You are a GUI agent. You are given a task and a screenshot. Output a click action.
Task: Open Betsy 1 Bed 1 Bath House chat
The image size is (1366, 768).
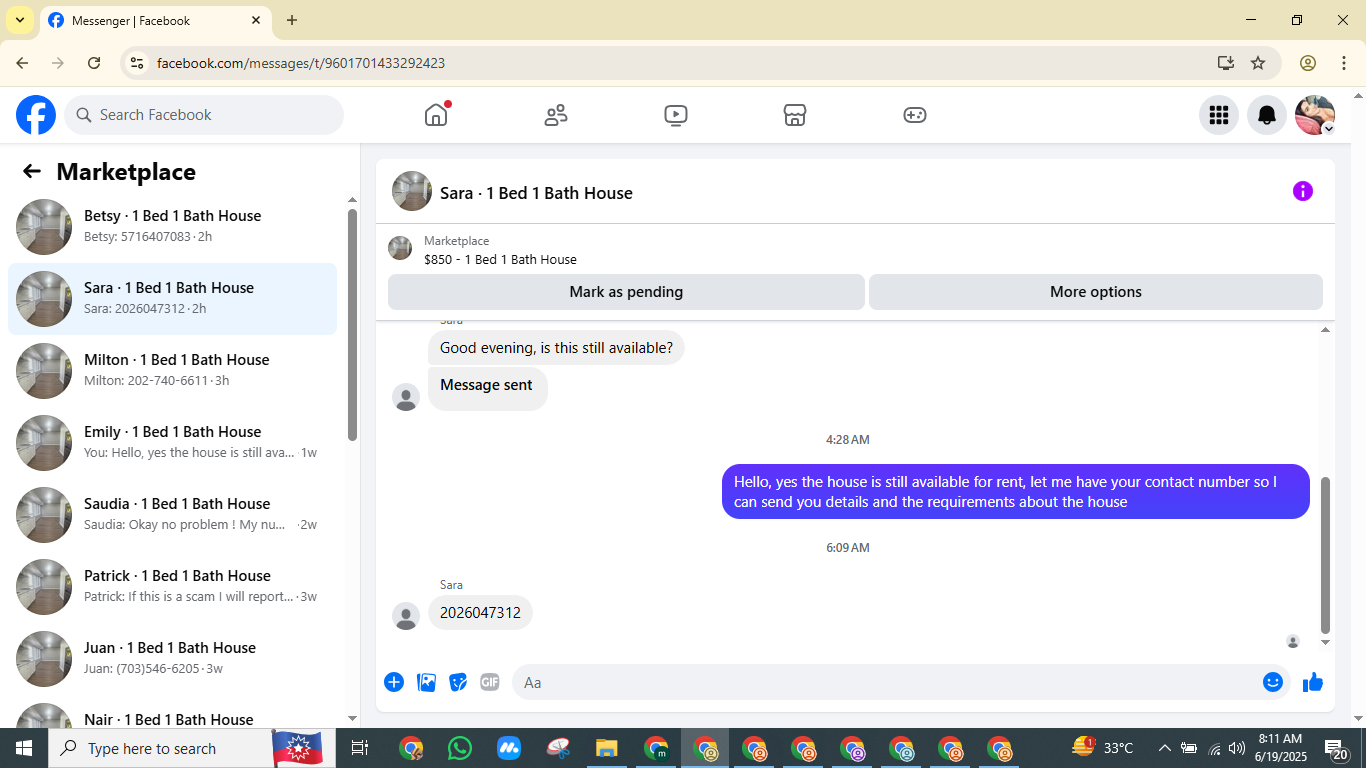tap(172, 227)
